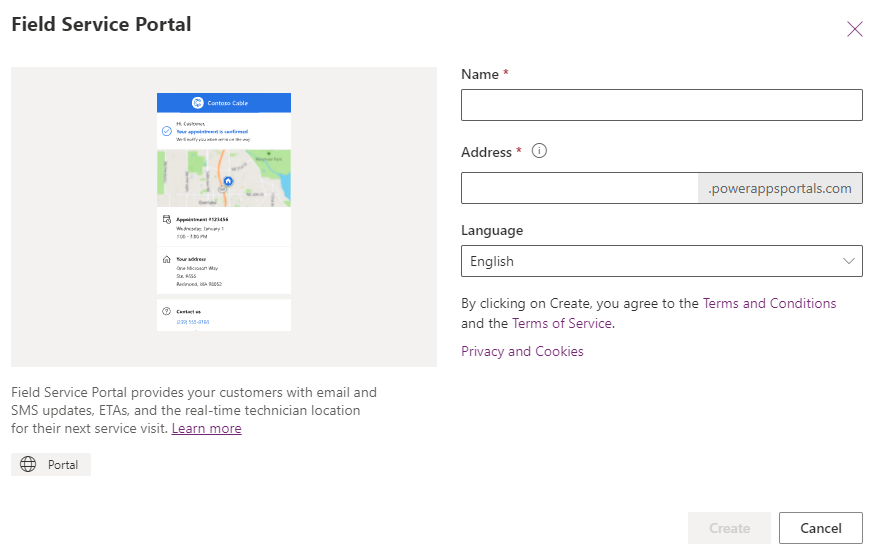Click the Create button
Screen dimensions: 873x555
click(729, 528)
